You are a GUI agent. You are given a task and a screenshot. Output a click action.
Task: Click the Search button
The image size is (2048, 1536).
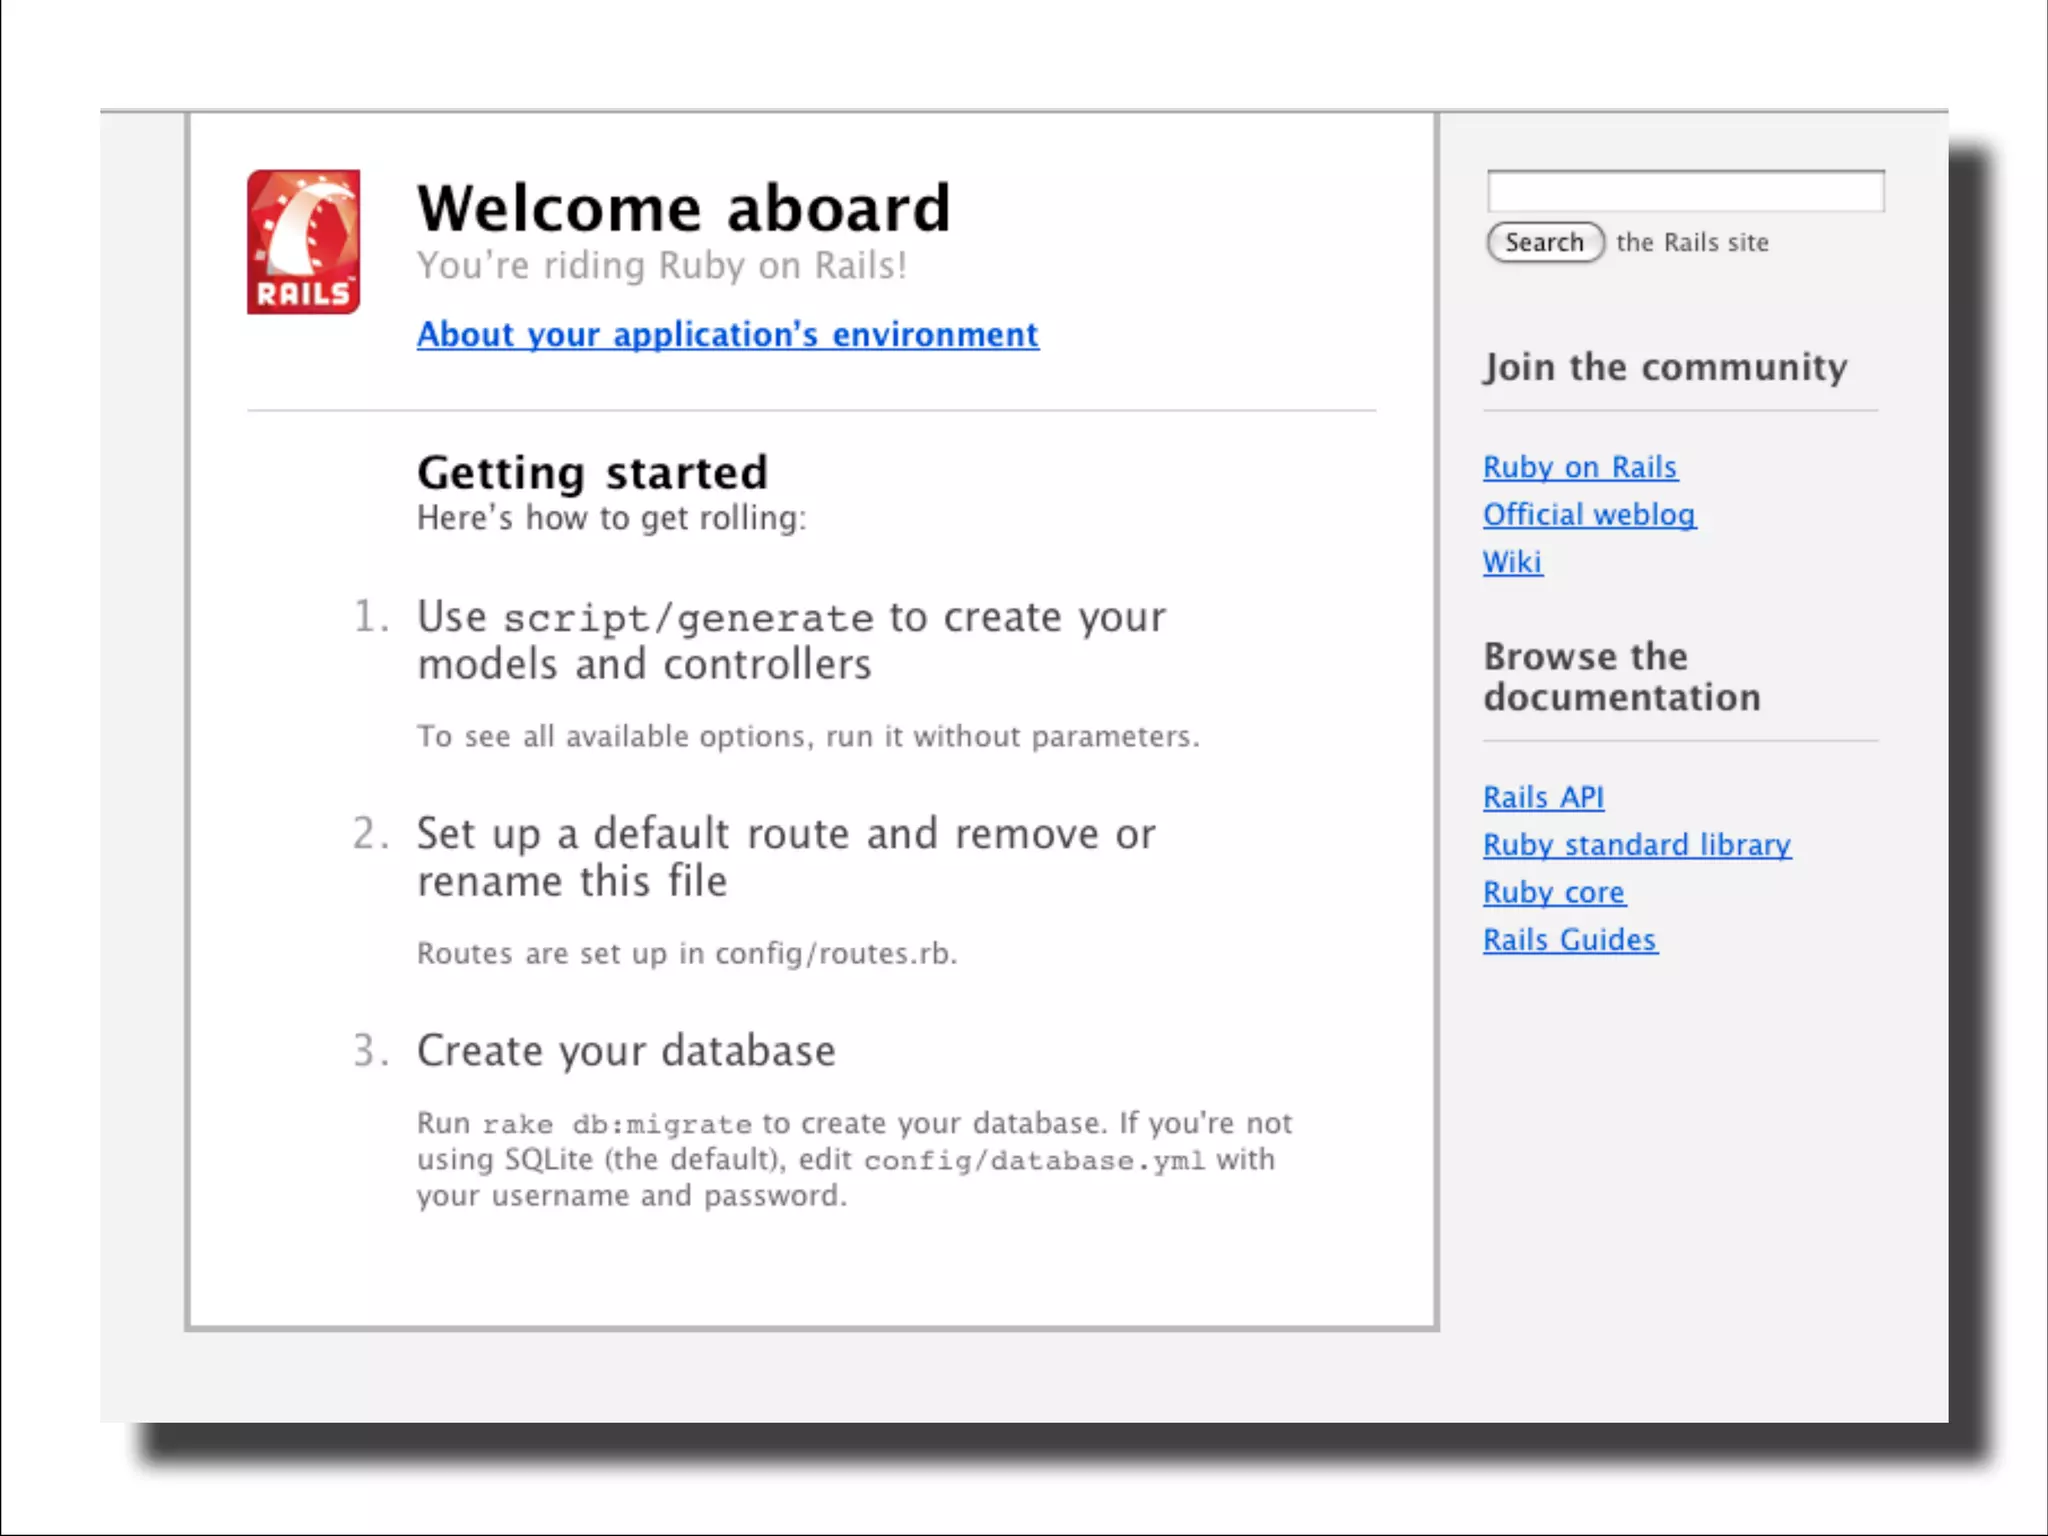tap(1544, 243)
